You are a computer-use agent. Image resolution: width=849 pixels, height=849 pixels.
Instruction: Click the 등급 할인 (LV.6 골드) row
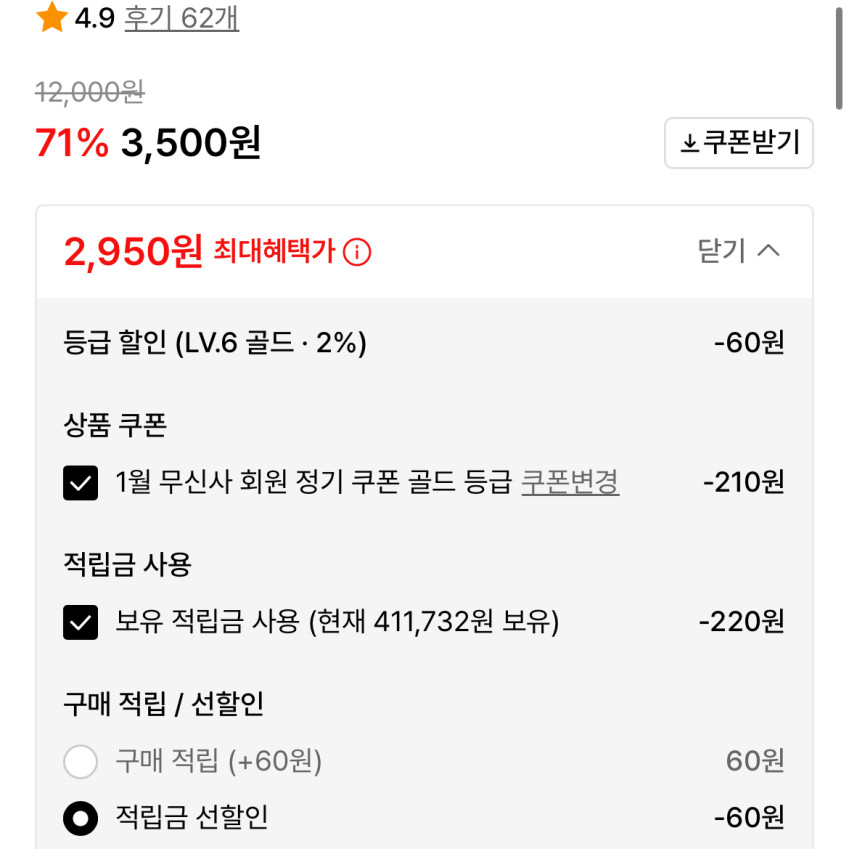pos(215,343)
